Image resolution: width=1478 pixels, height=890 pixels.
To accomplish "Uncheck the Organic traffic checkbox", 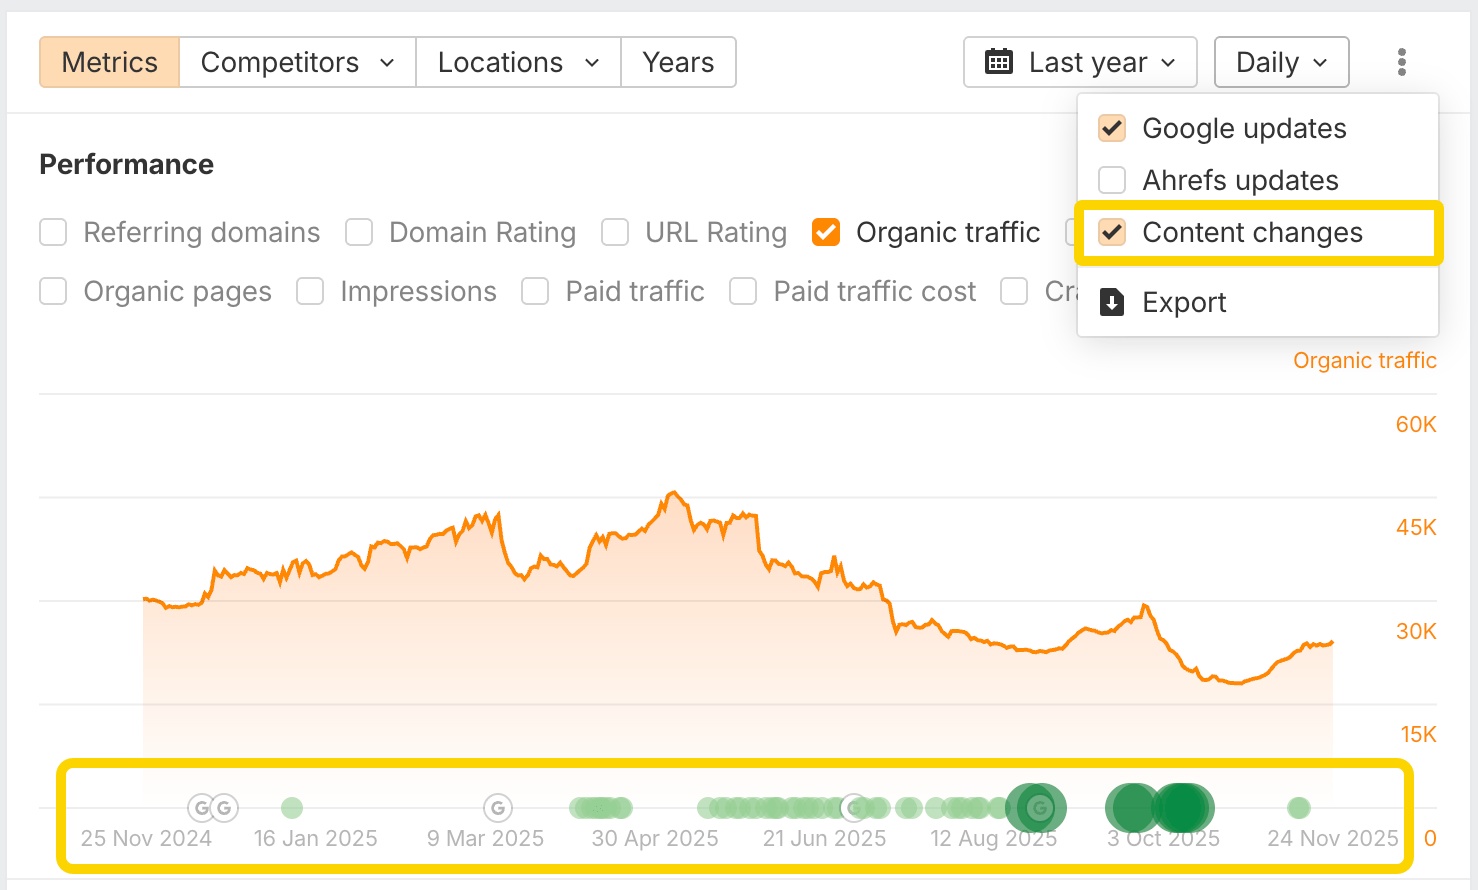I will point(826,232).
